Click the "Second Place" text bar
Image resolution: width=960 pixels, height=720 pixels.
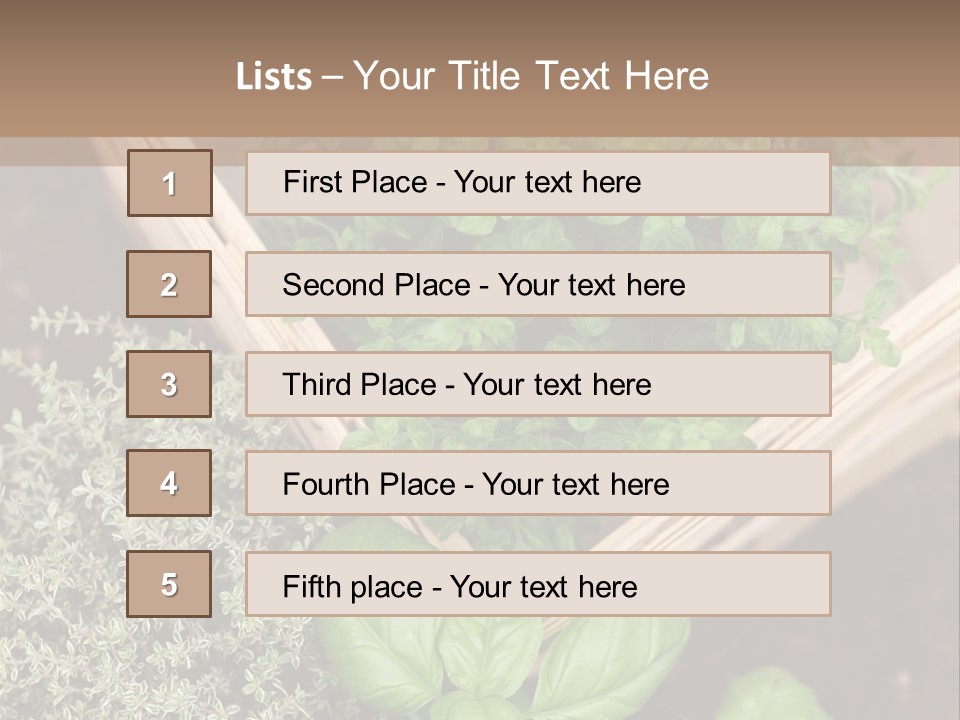tap(538, 284)
